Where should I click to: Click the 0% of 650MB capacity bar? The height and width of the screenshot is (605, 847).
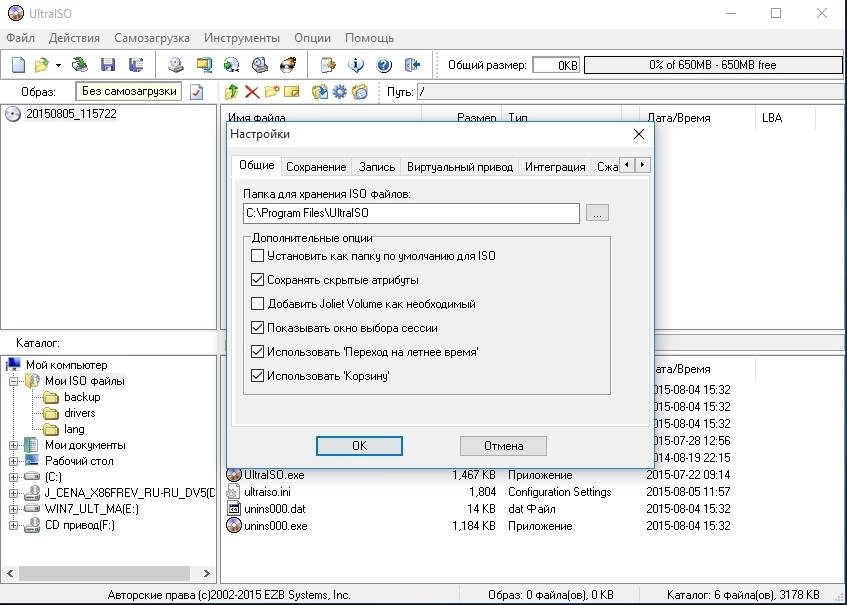[x=713, y=65]
